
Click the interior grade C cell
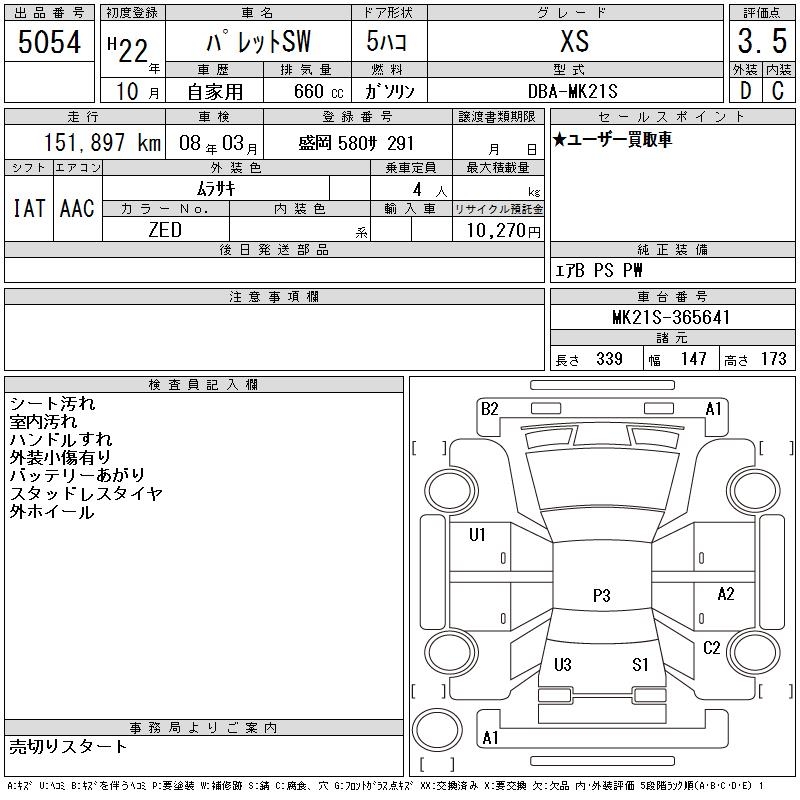[x=777, y=90]
